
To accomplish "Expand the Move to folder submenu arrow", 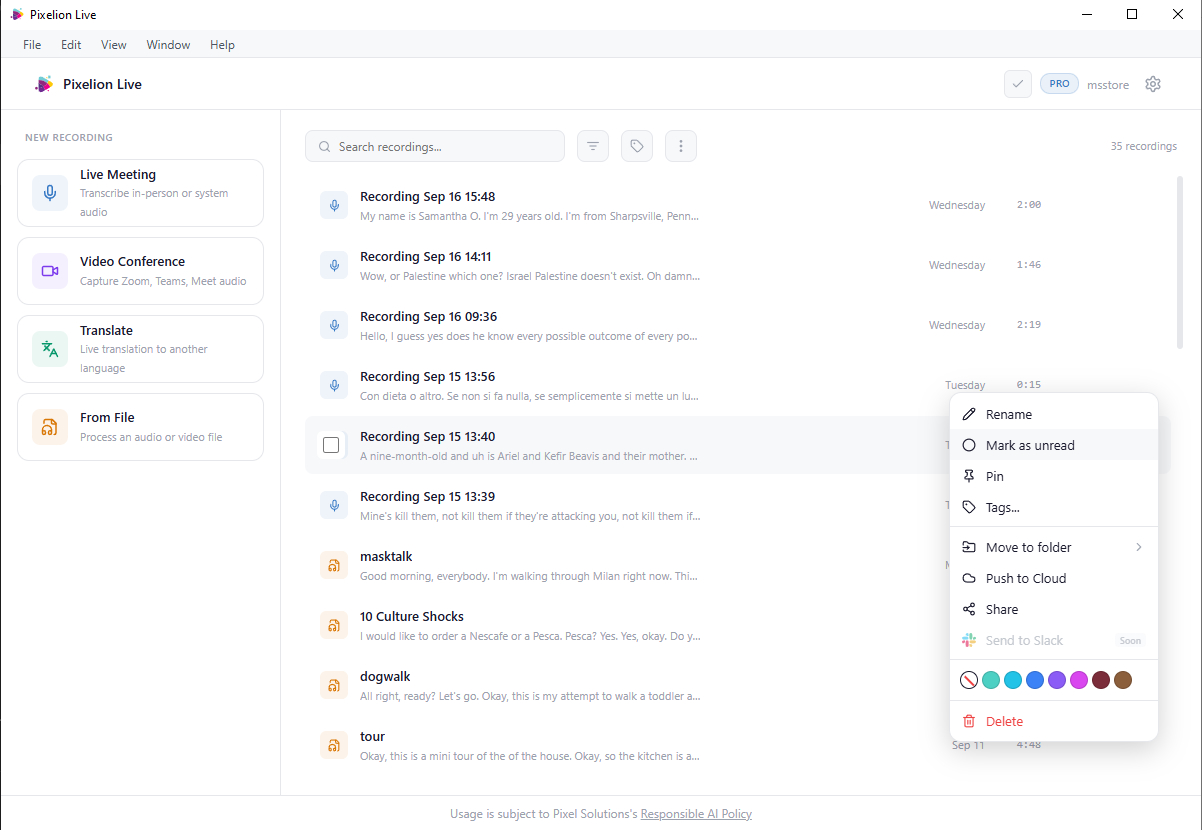I will 1138,547.
